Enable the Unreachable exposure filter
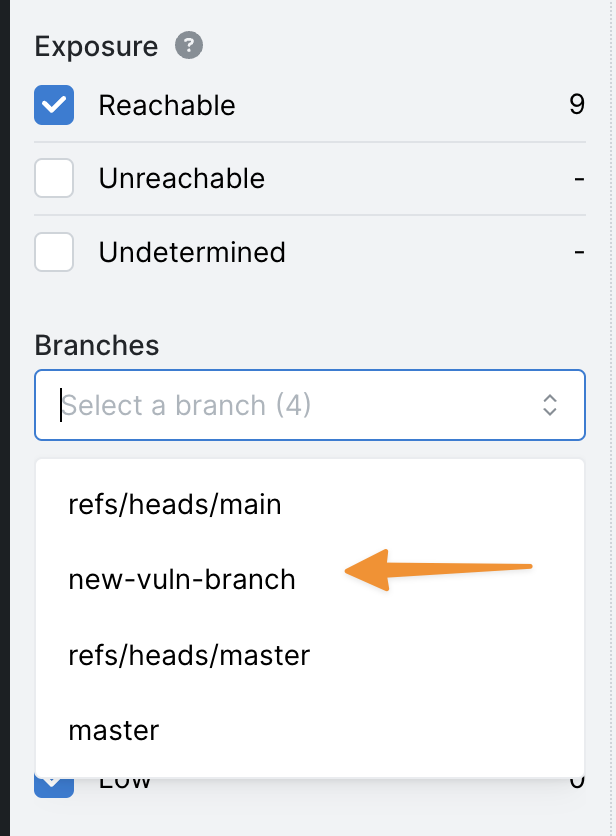 click(53, 178)
